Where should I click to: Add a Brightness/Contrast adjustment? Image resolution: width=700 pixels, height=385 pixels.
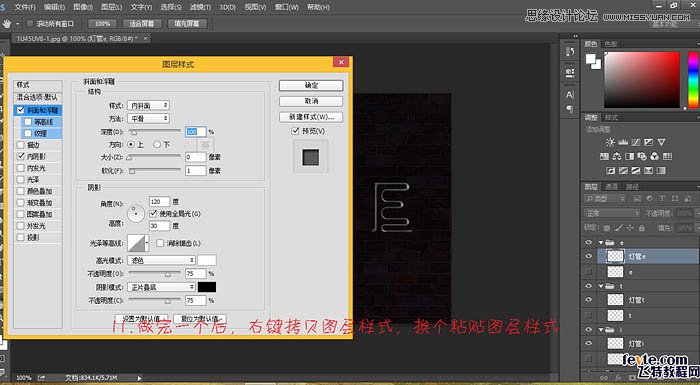(x=610, y=142)
